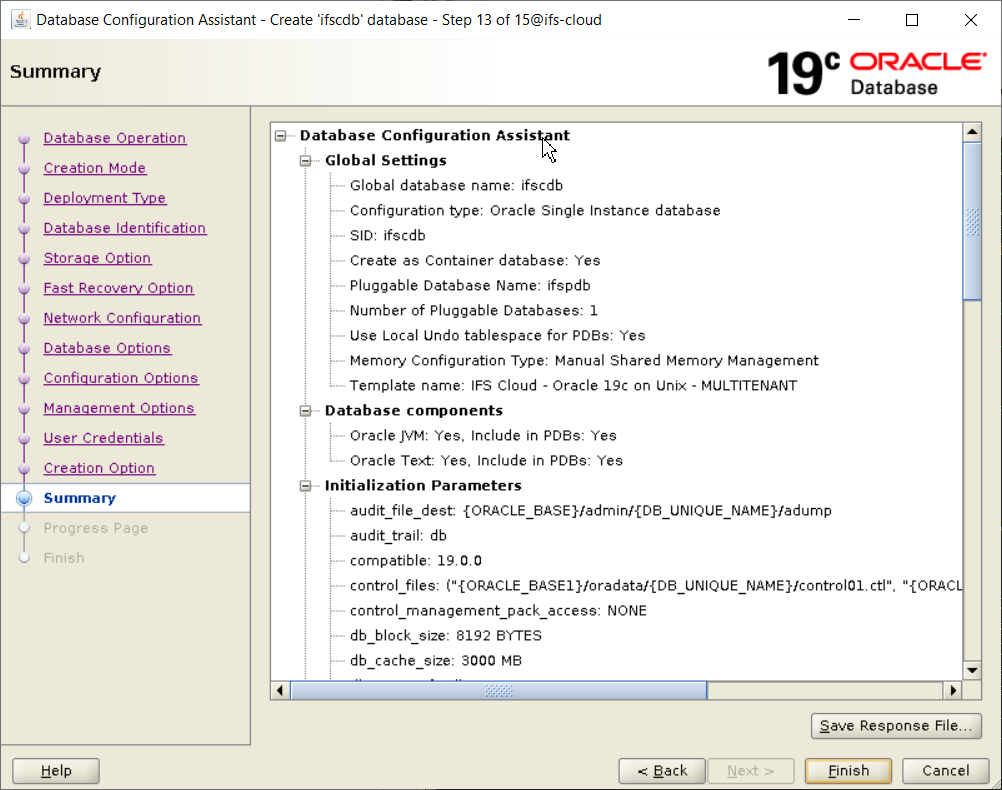
Task: Go back with the Back button
Action: (662, 771)
